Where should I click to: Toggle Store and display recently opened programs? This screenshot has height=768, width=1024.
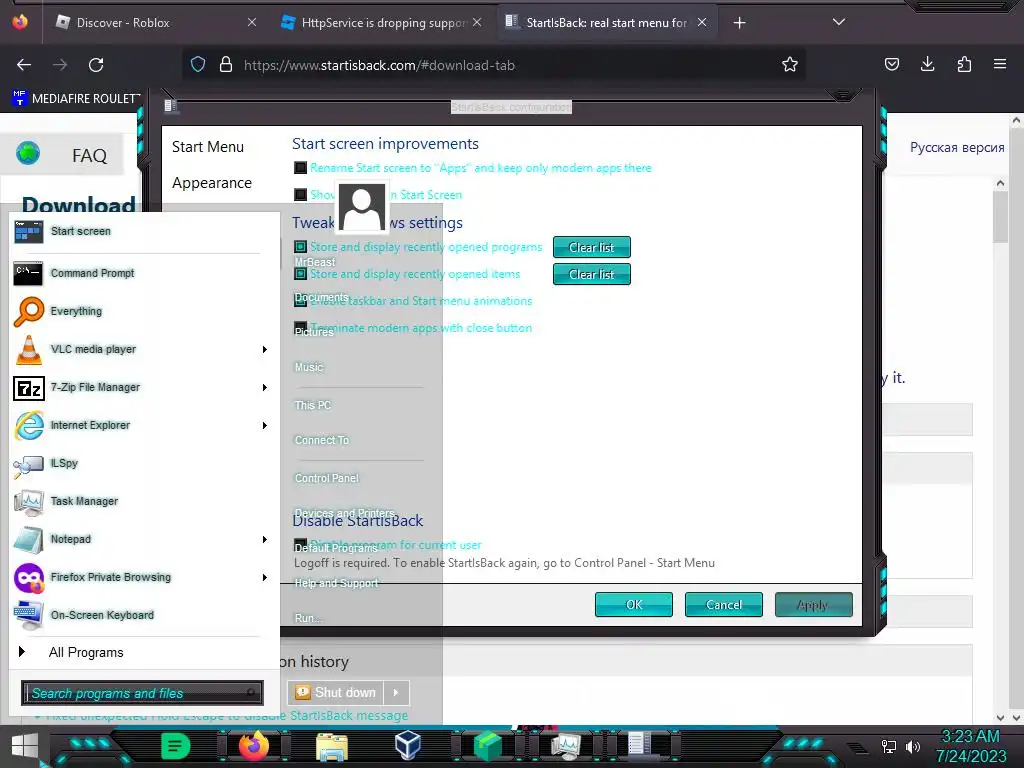point(300,247)
